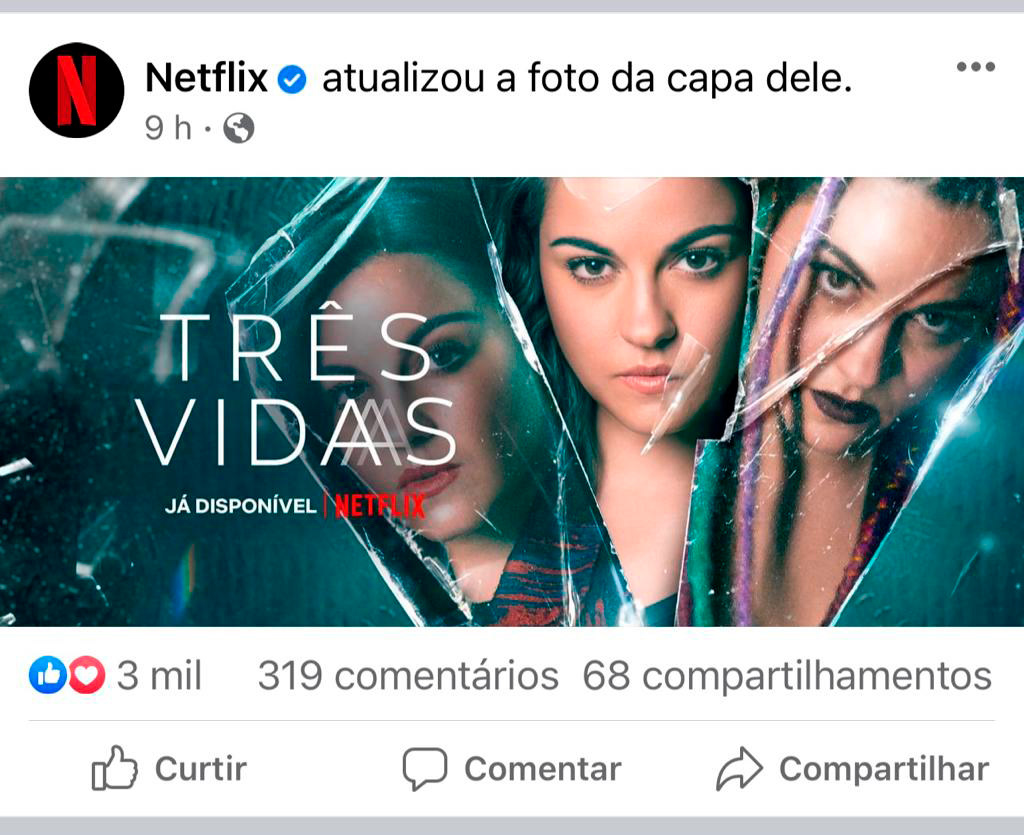Screen dimensions: 1024x835
Task: Click the red heart reaction icon
Action: (x=87, y=675)
